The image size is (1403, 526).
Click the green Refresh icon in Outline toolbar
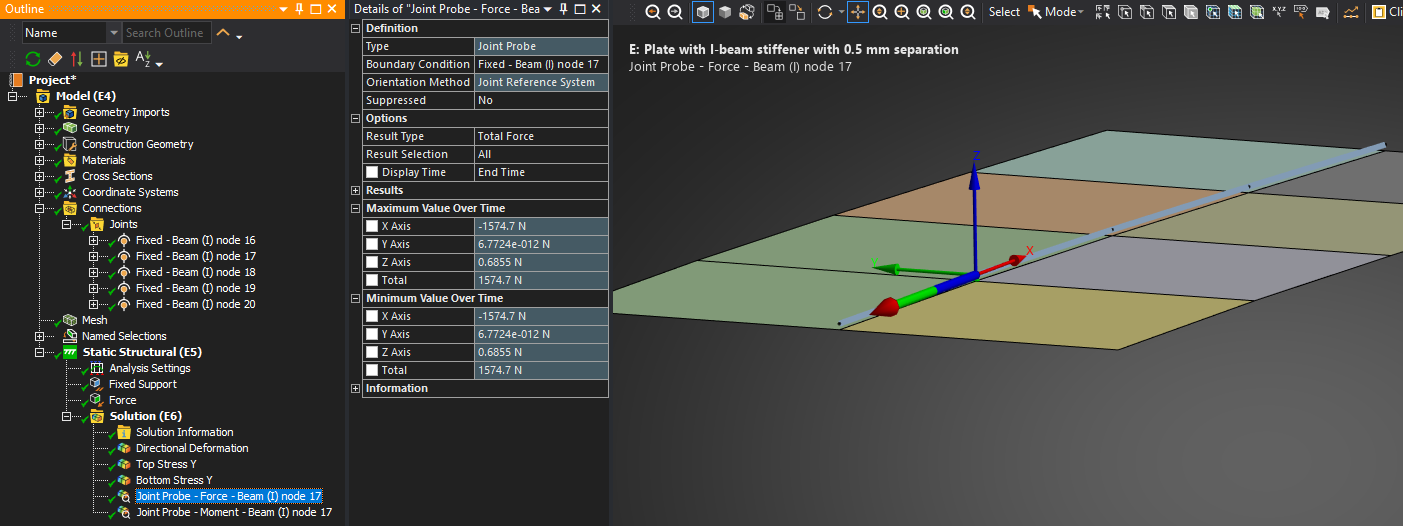point(33,60)
